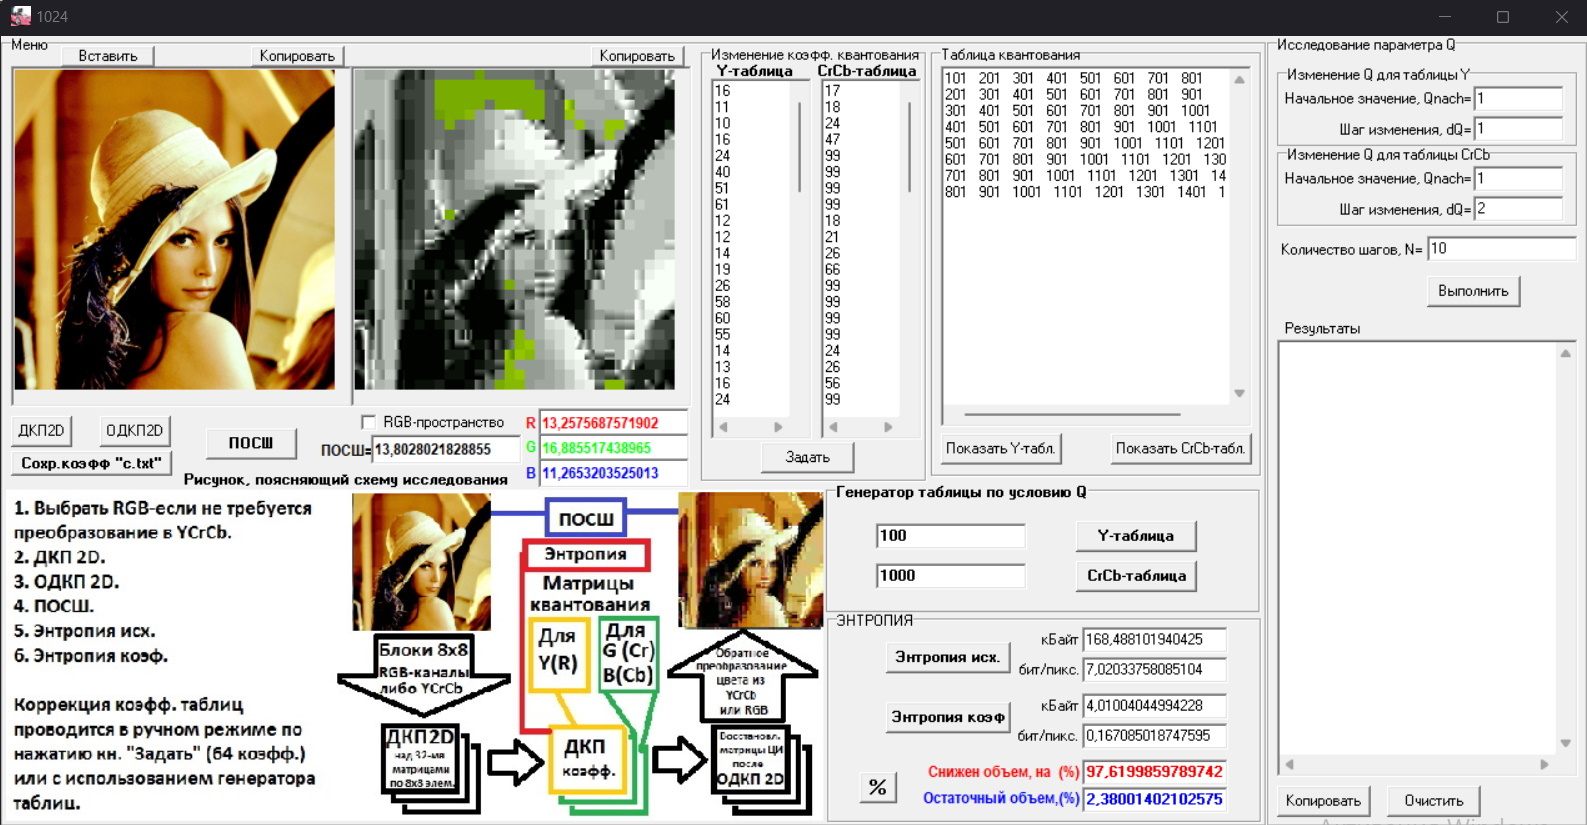Click the green G value field

point(613,448)
